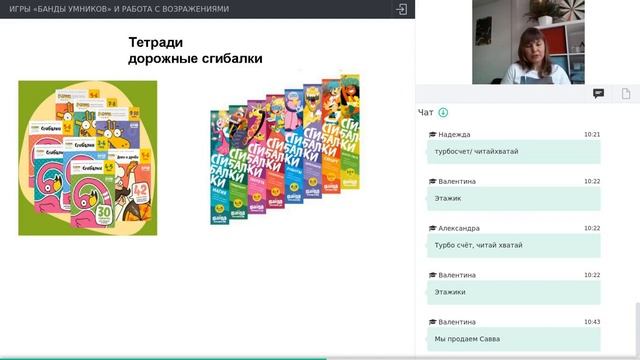Click the exit webinar icon in header
The image size is (640, 360).
coord(401,9)
